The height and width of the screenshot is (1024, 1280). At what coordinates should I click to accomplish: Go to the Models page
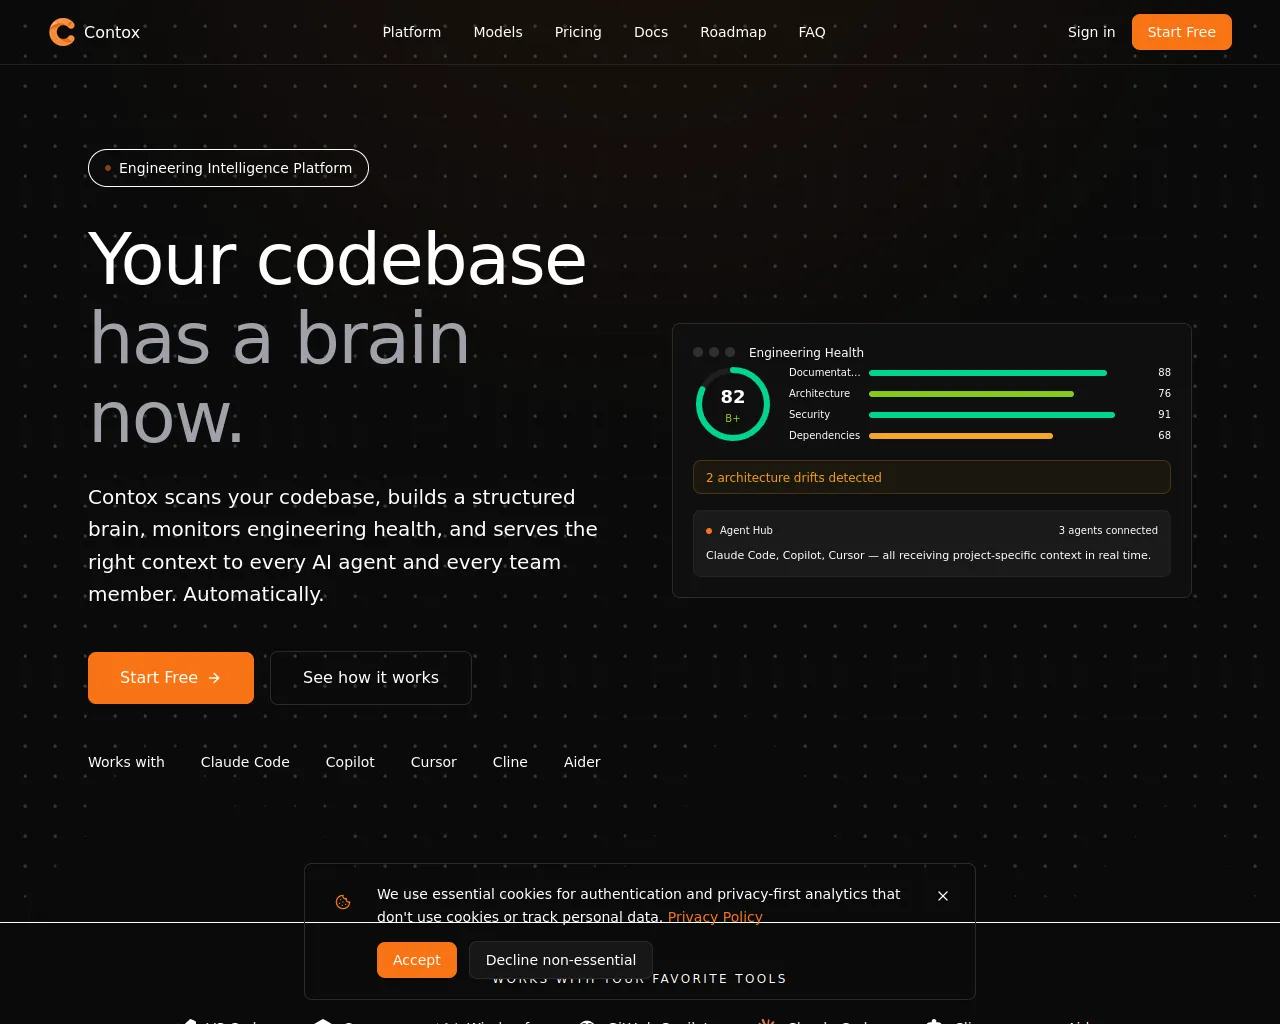tap(498, 32)
